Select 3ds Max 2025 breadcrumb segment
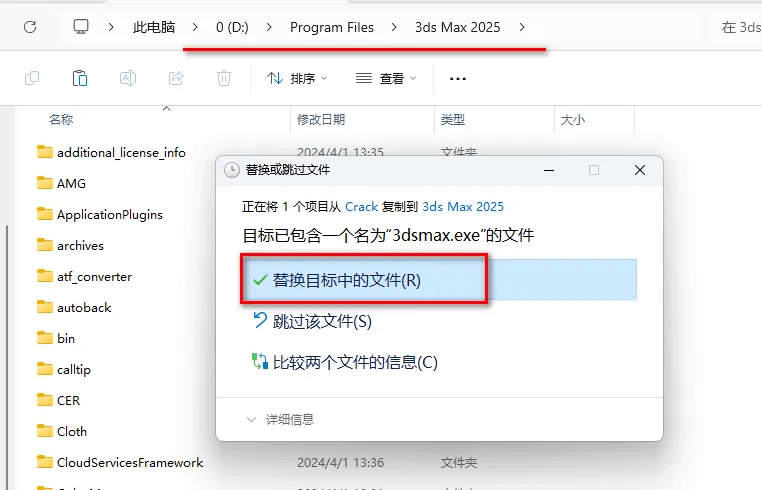Screen dimensions: 762x490 (457, 27)
